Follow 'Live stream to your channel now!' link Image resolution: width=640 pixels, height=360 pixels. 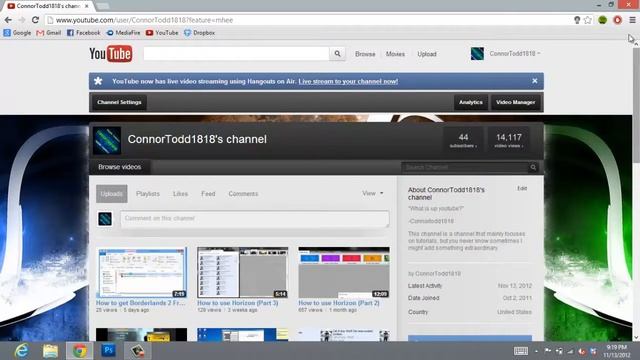[x=348, y=81]
